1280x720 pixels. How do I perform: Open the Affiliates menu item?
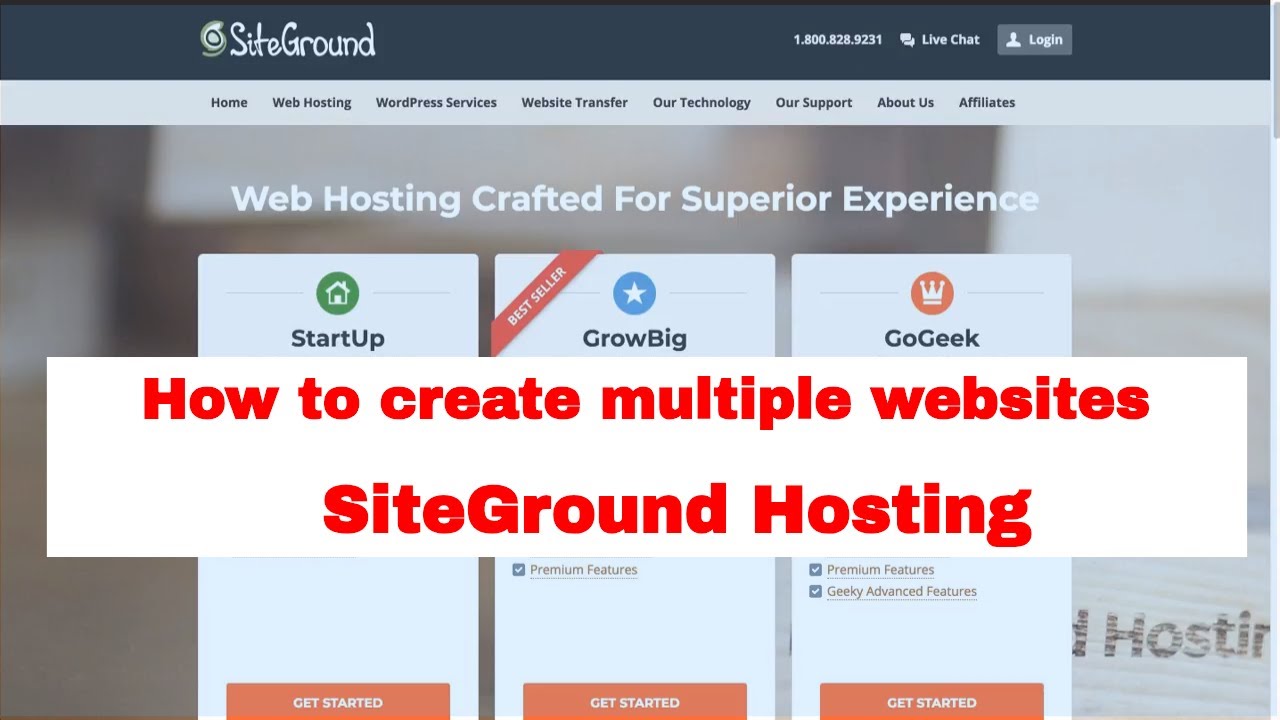click(987, 102)
